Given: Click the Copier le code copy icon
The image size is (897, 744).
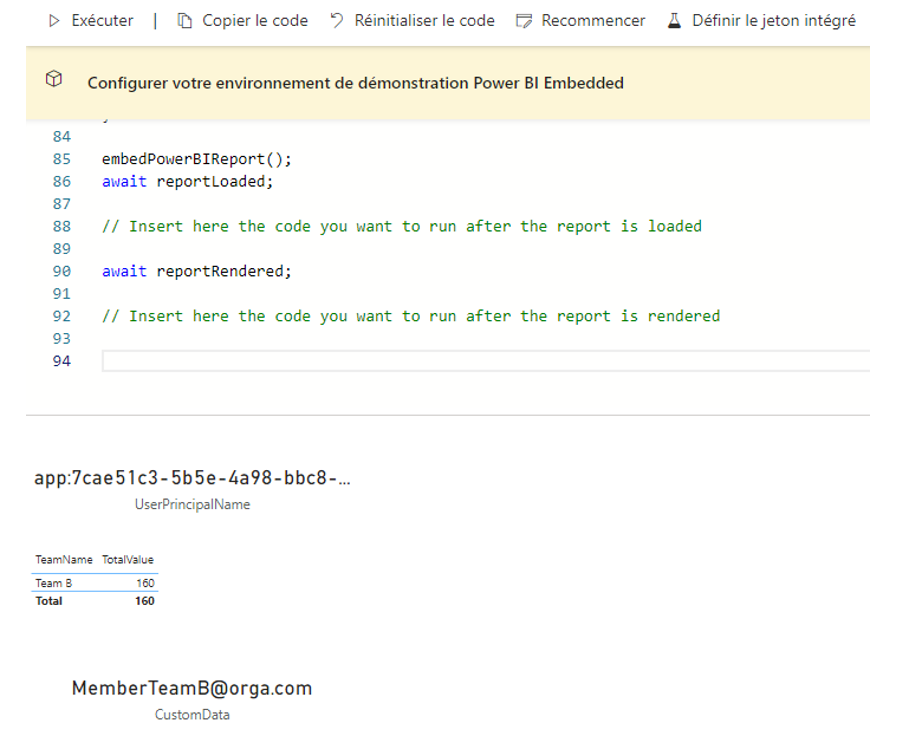Looking at the screenshot, I should click(184, 21).
